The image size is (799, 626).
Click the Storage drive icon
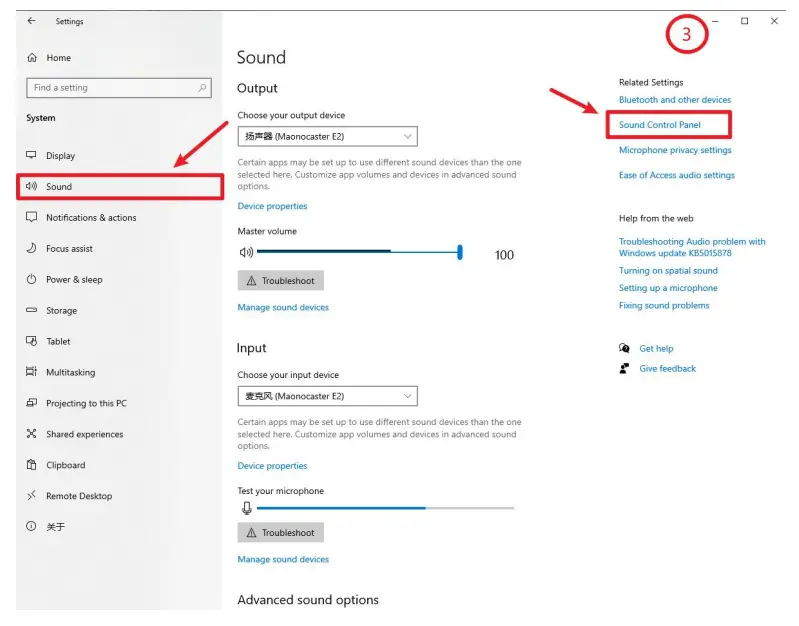31,311
